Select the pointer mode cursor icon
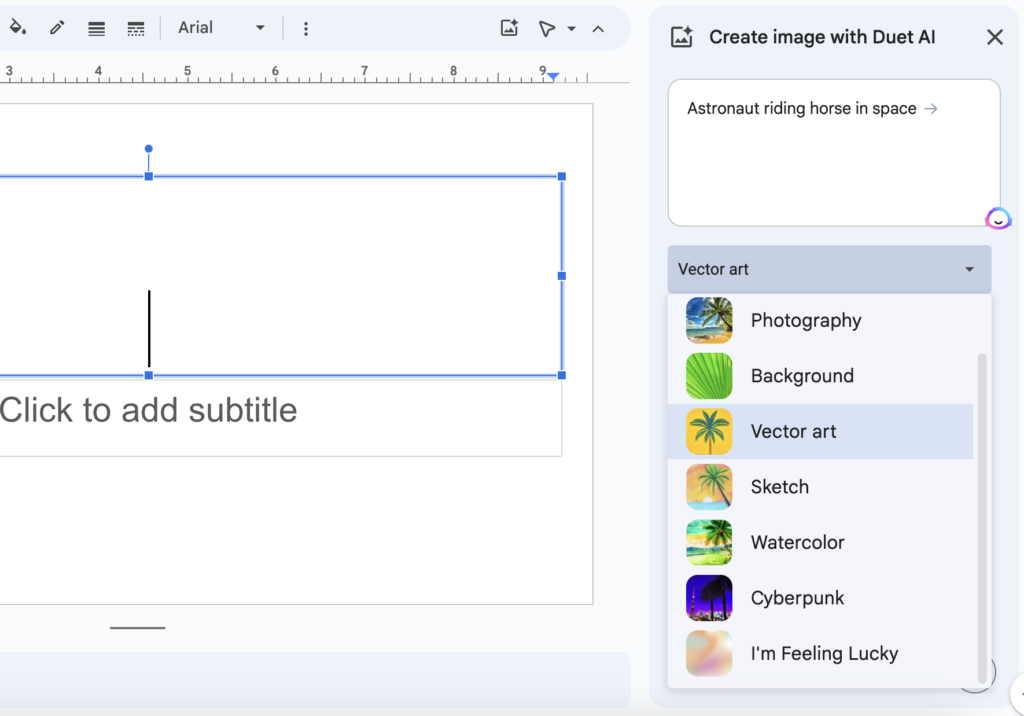The image size is (1024, 716). click(546, 28)
